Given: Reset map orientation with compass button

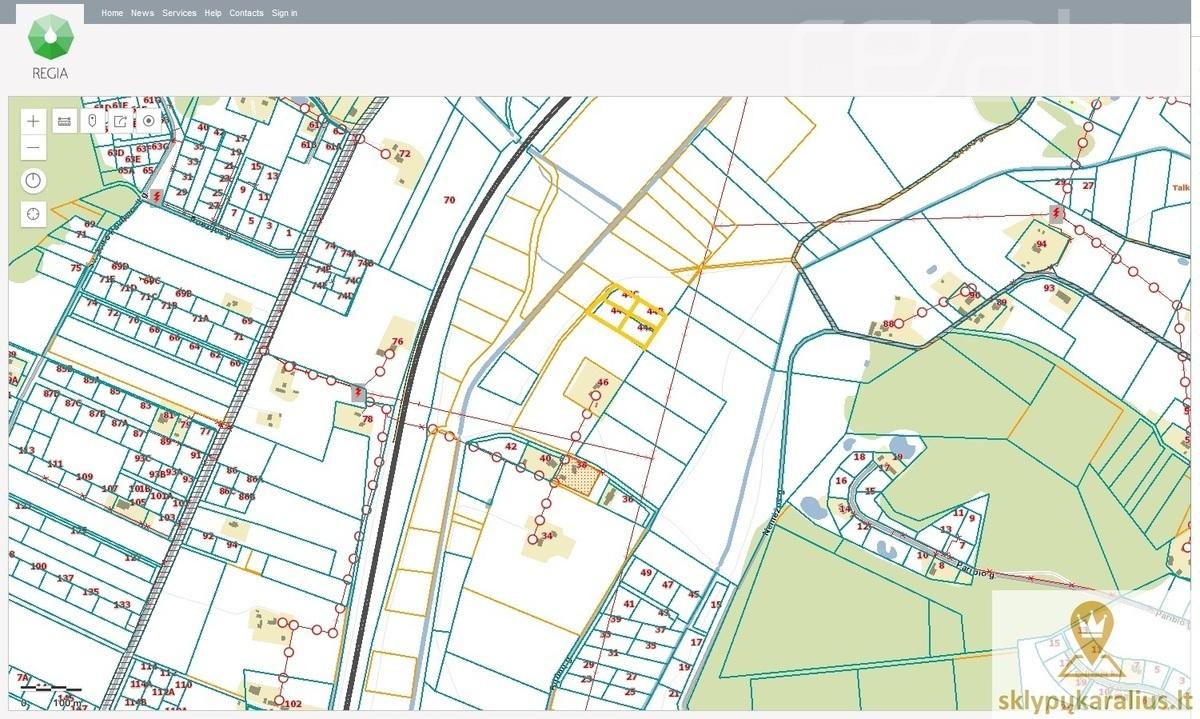Looking at the screenshot, I should pos(34,181).
